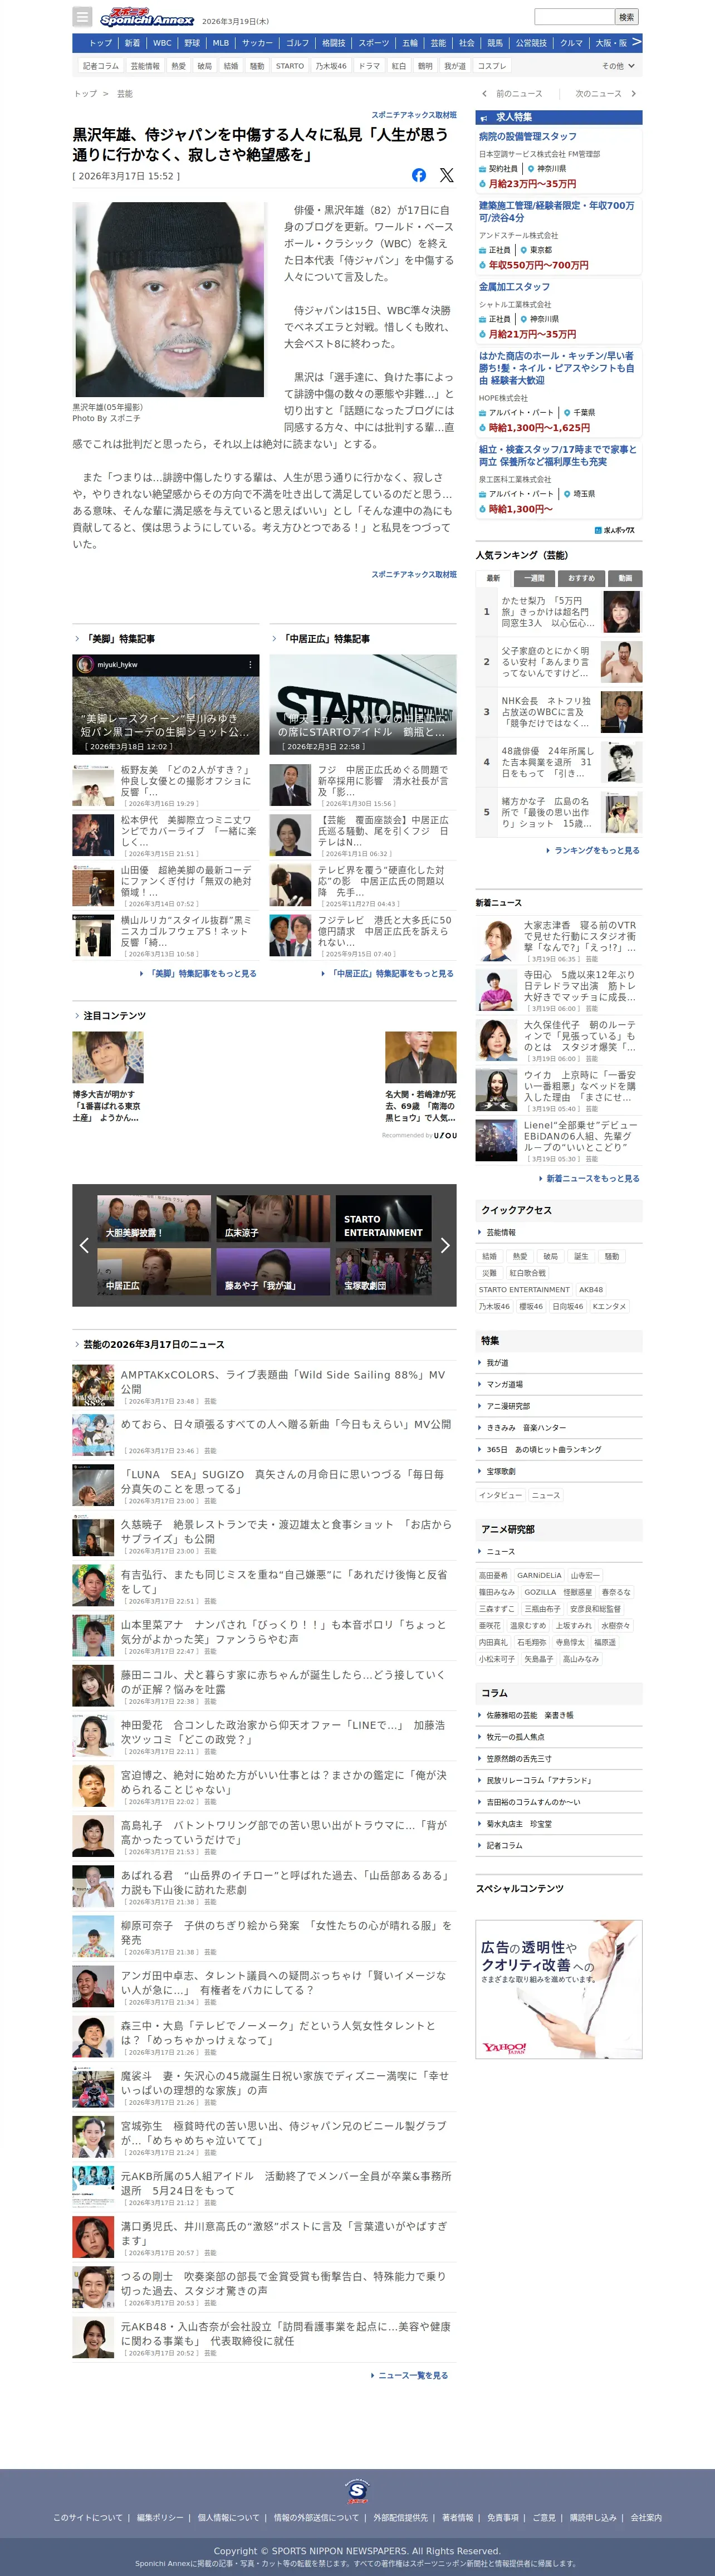This screenshot has height=2576, width=715.
Task: Open the MLB navigation item
Action: [221, 43]
